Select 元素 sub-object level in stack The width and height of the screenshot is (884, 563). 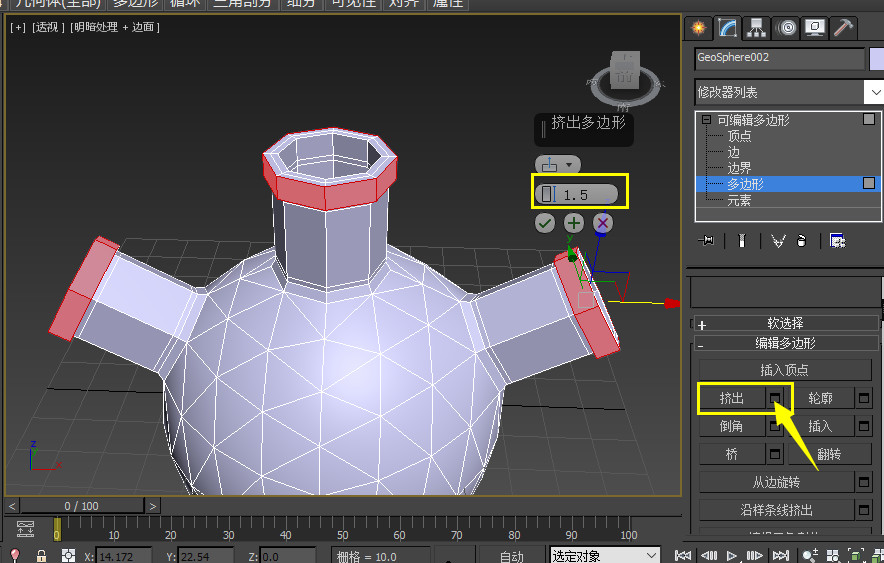pos(739,200)
